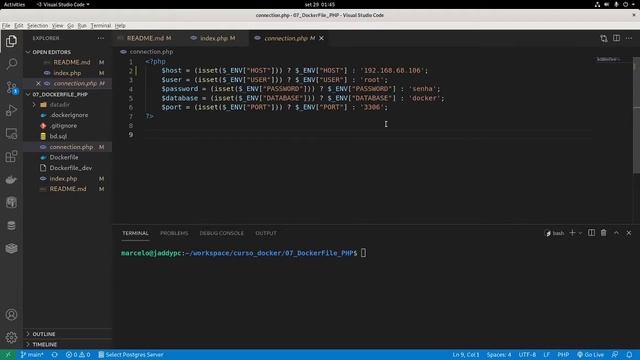
Task: Open the Selection menu
Action: tap(38, 25)
